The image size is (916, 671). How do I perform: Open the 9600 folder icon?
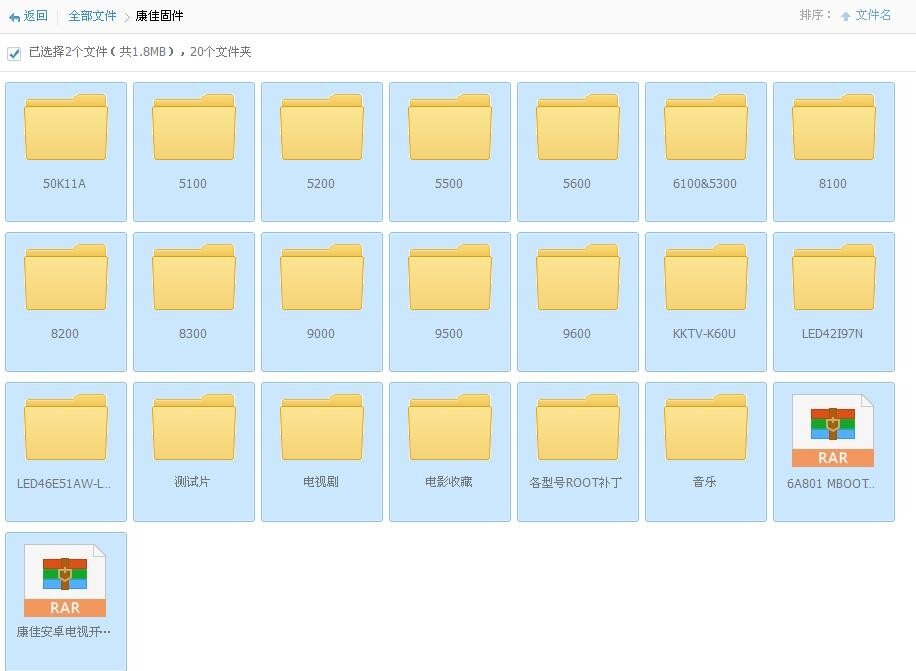pos(577,277)
